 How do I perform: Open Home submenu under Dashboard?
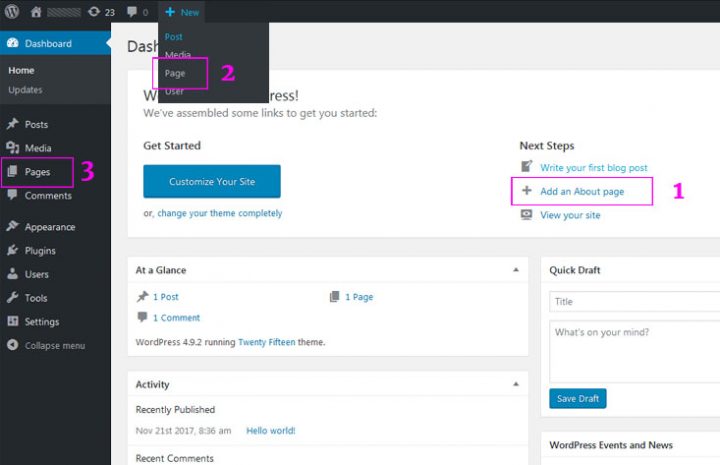[21, 70]
